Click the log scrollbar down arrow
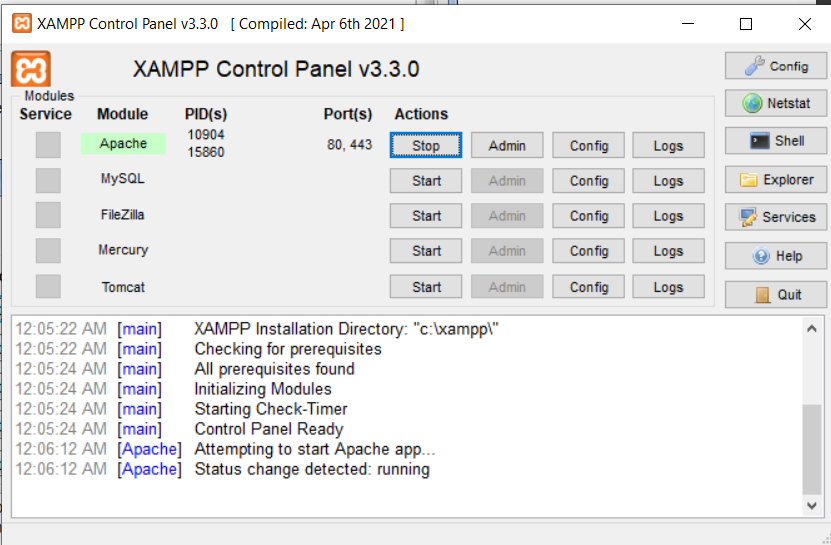This screenshot has width=831, height=545. pos(811,505)
